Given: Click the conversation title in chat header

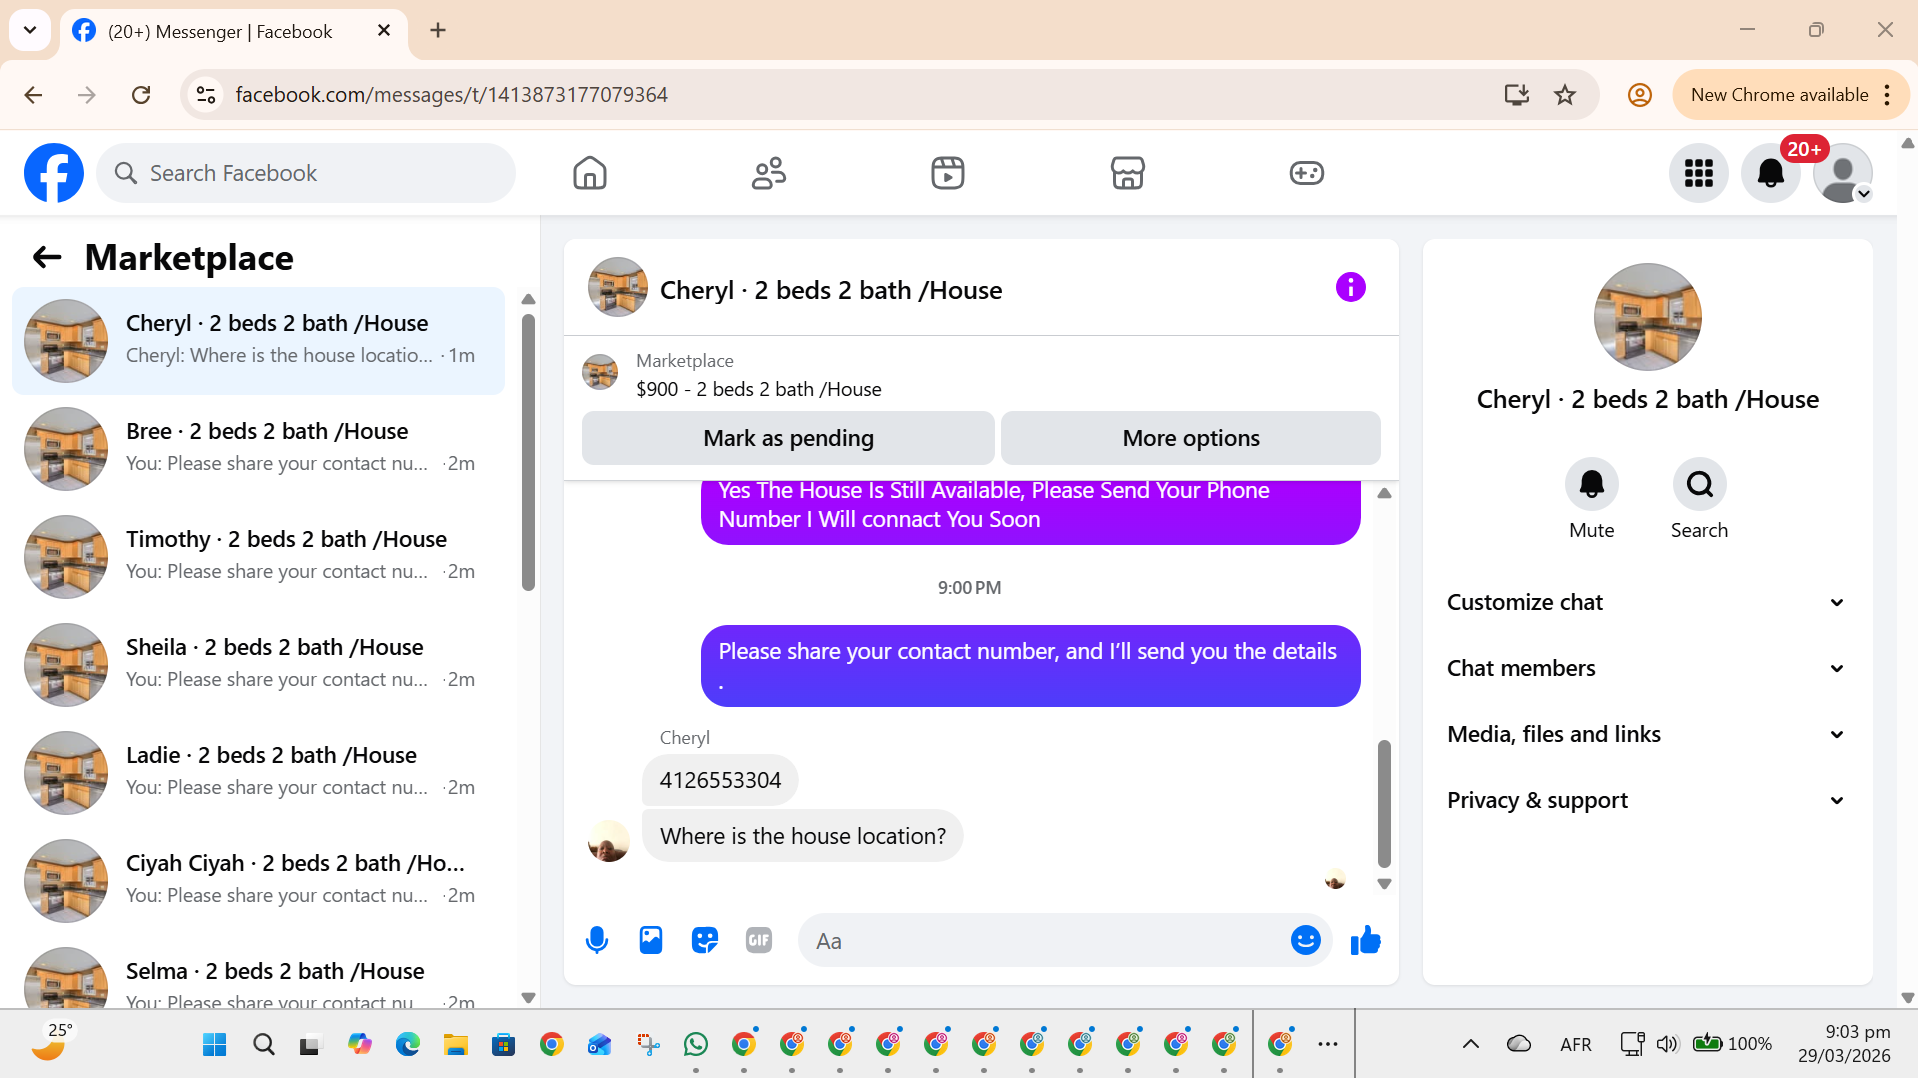Looking at the screenshot, I should (x=830, y=290).
